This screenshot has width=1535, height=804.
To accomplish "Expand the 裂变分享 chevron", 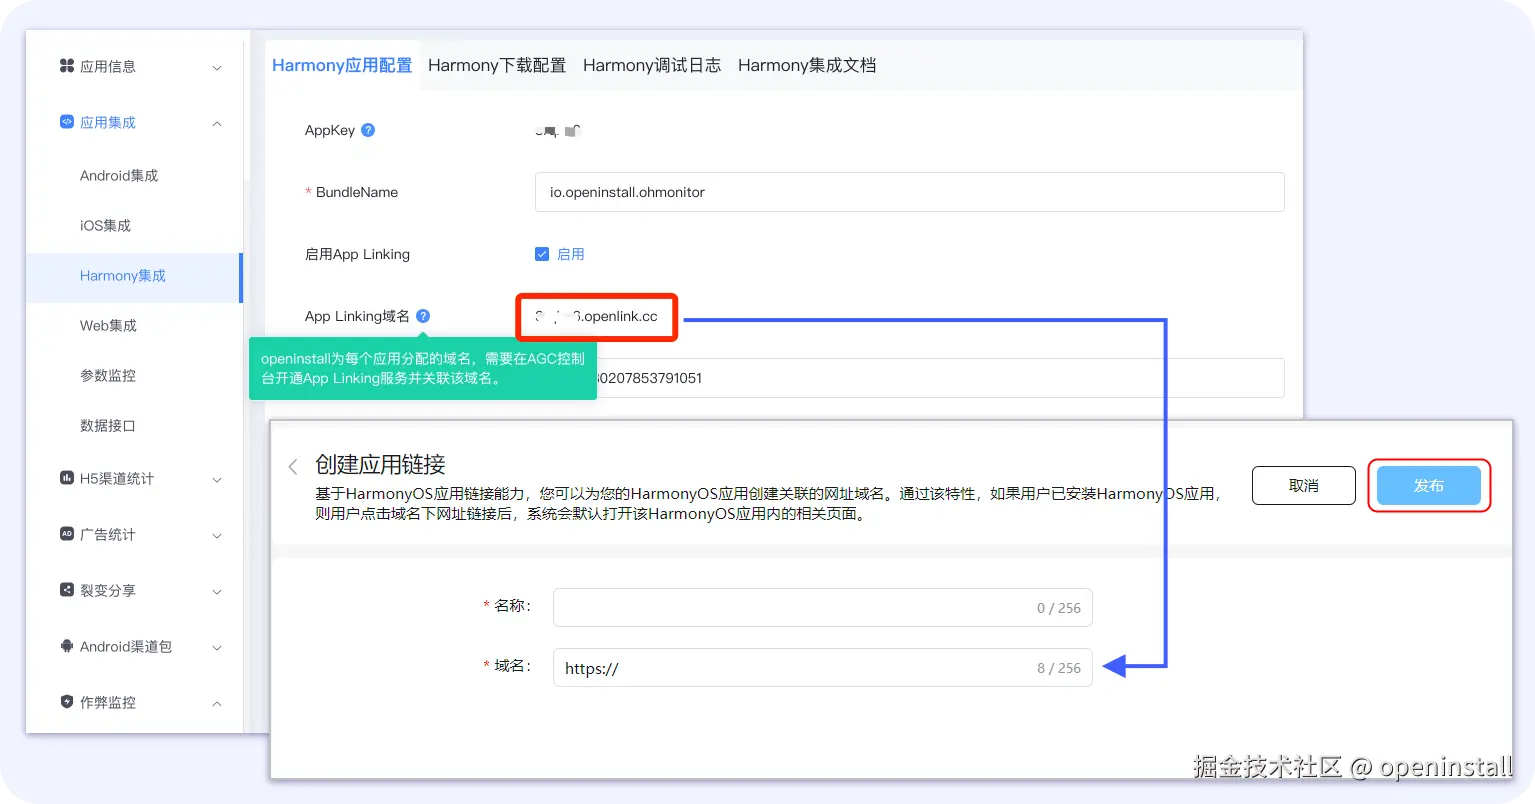I will tap(217, 591).
